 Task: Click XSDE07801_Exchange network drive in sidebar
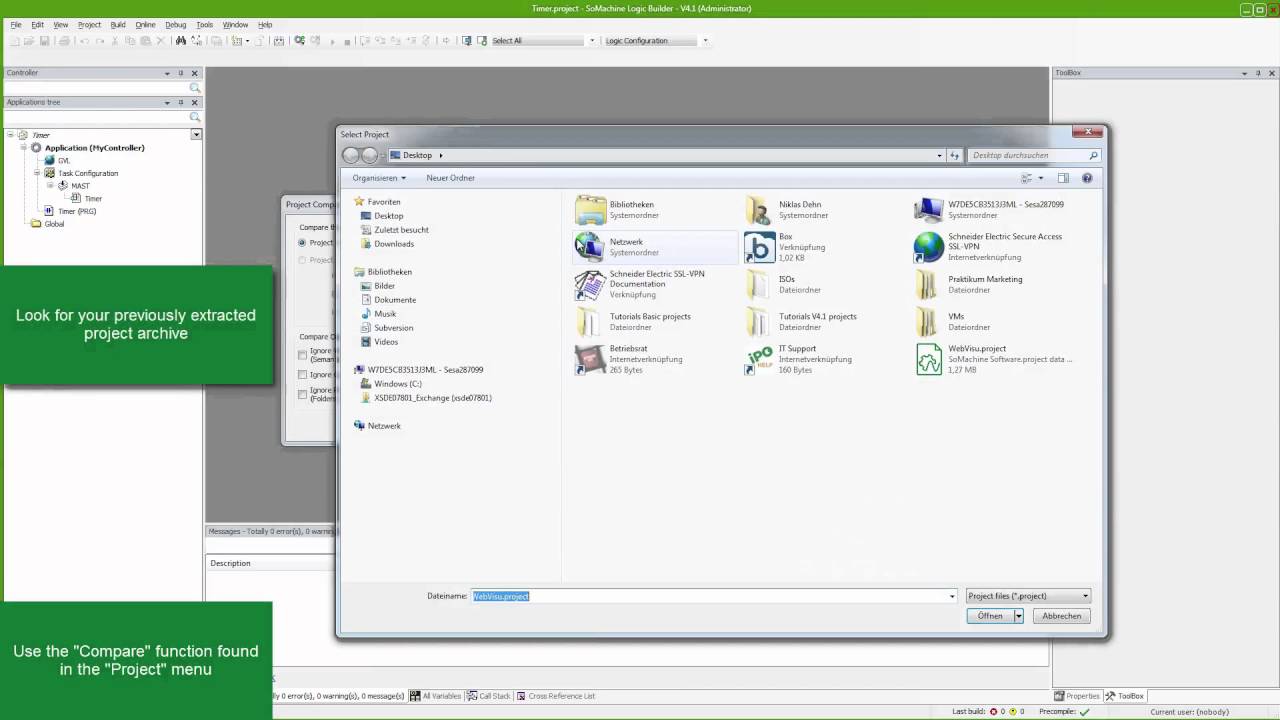coord(432,398)
